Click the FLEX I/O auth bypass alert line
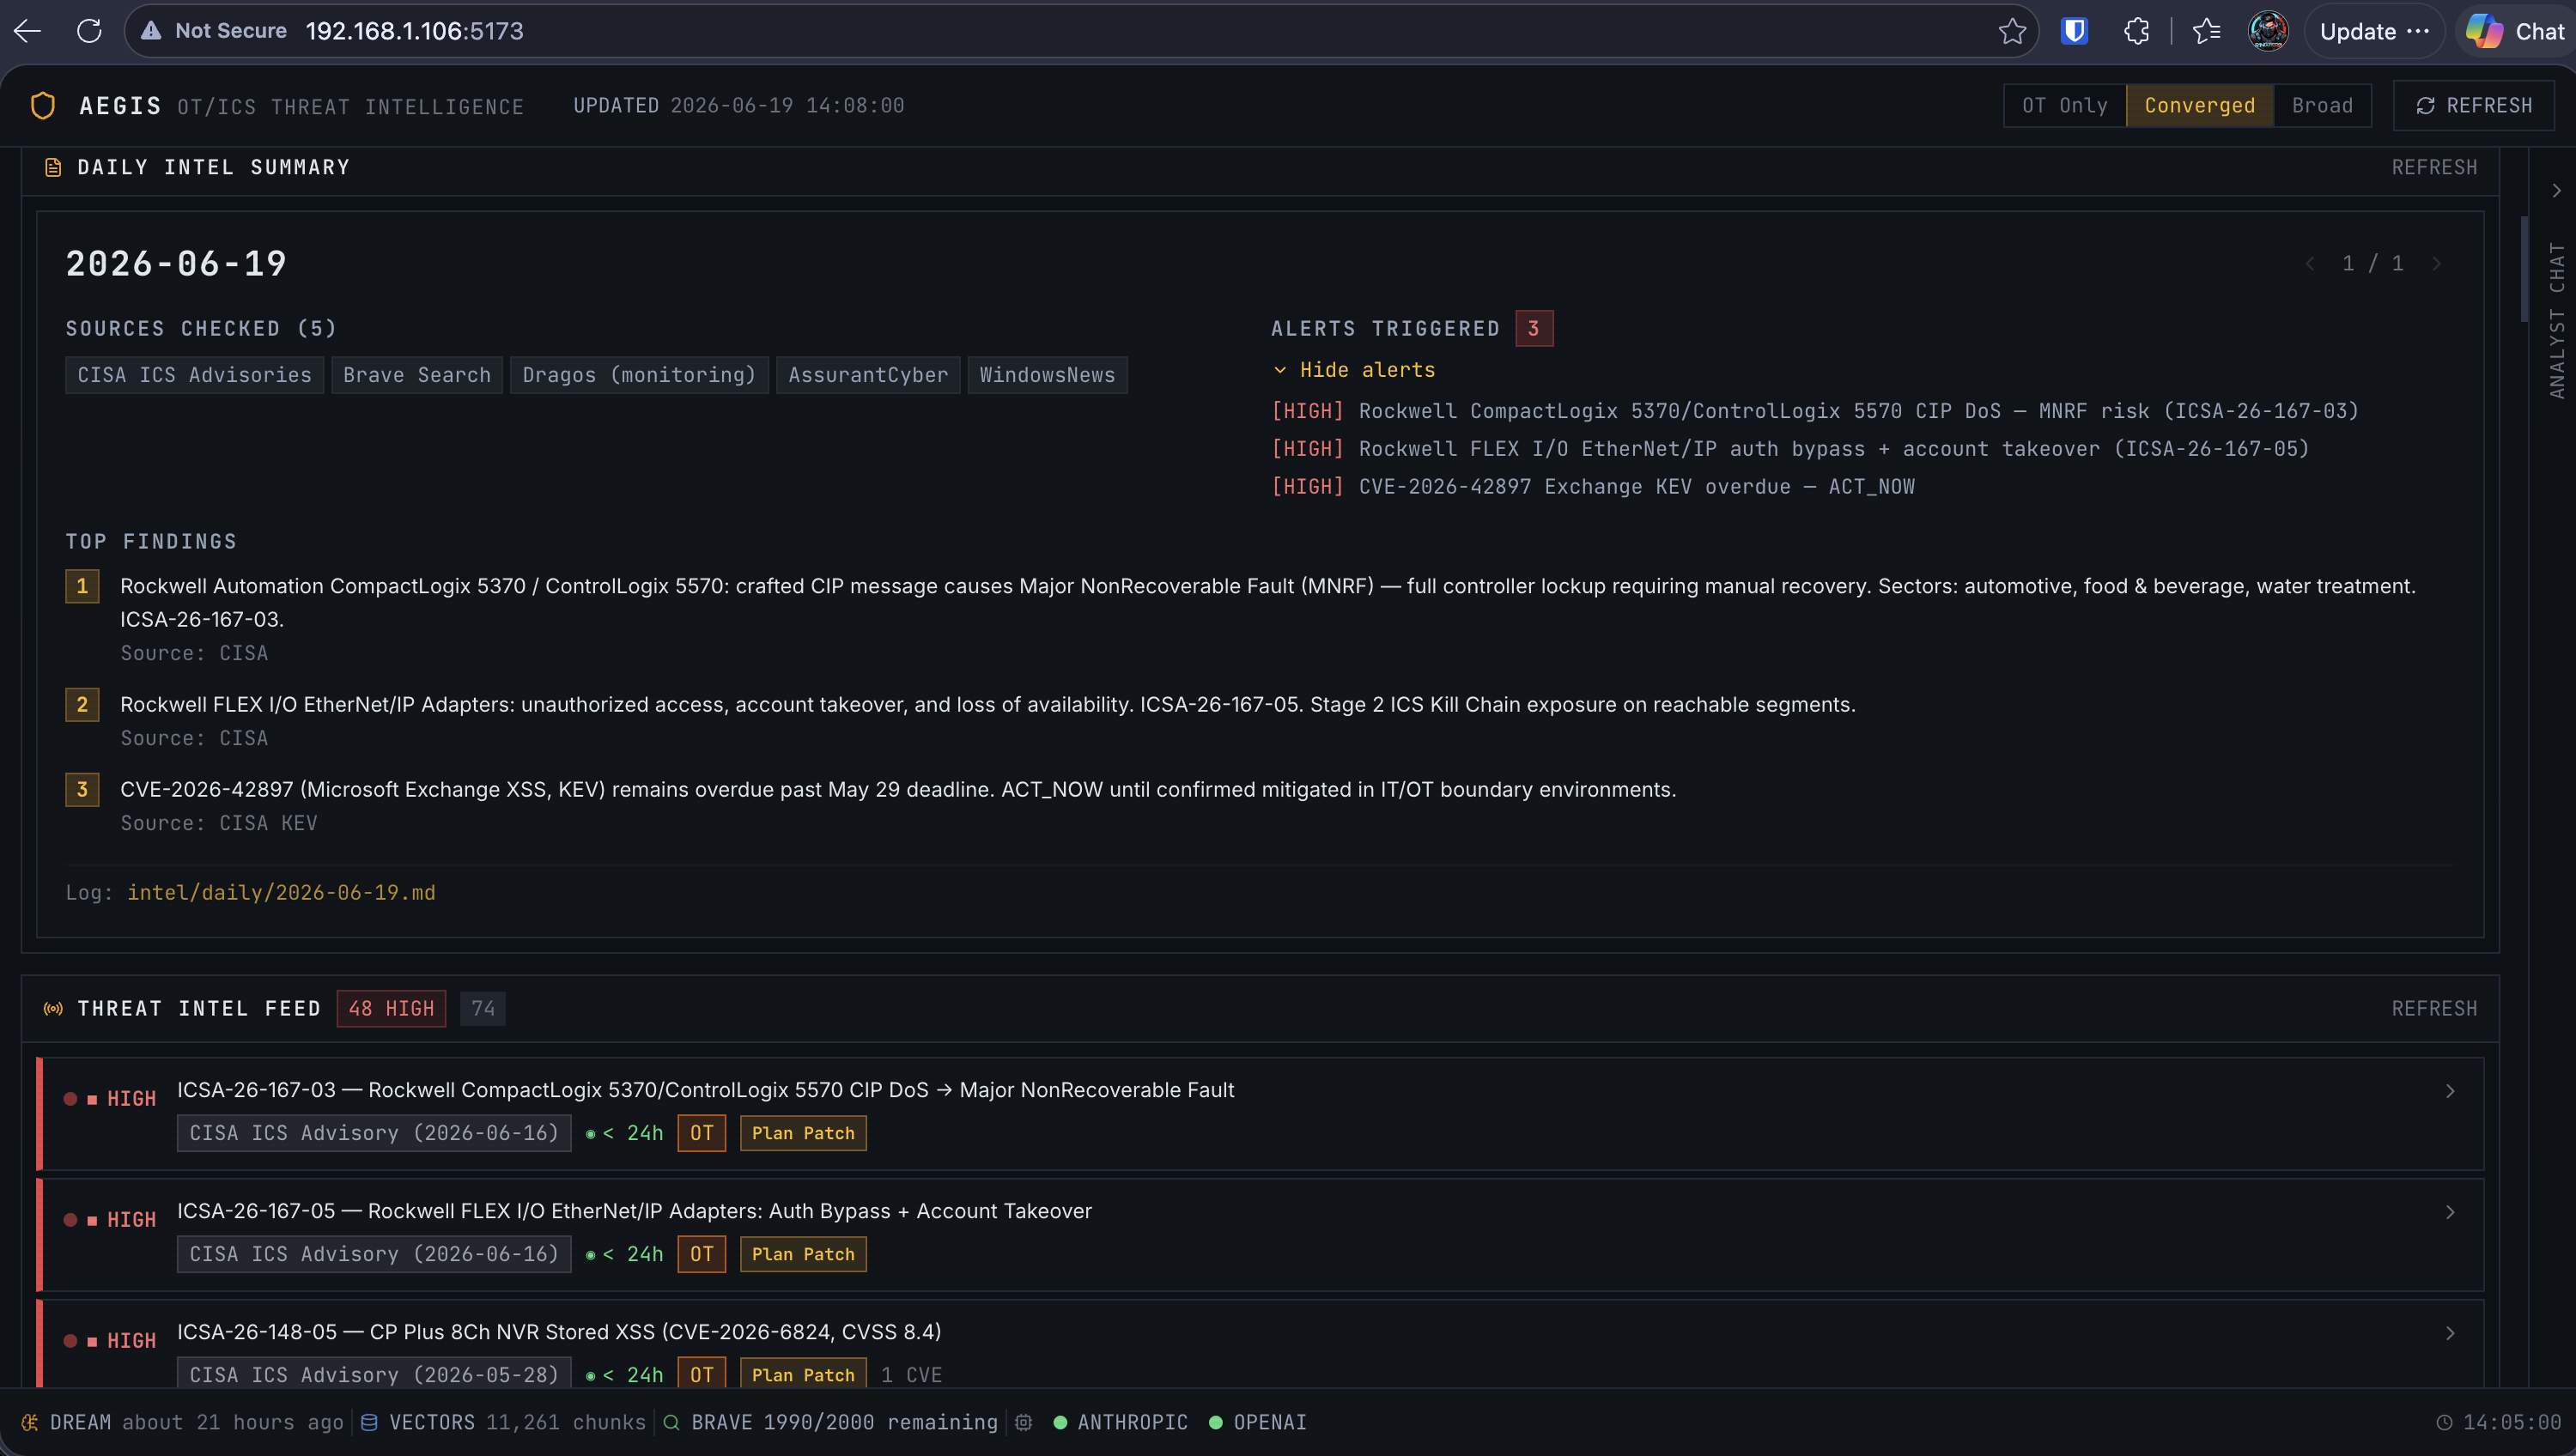 pos(1790,449)
